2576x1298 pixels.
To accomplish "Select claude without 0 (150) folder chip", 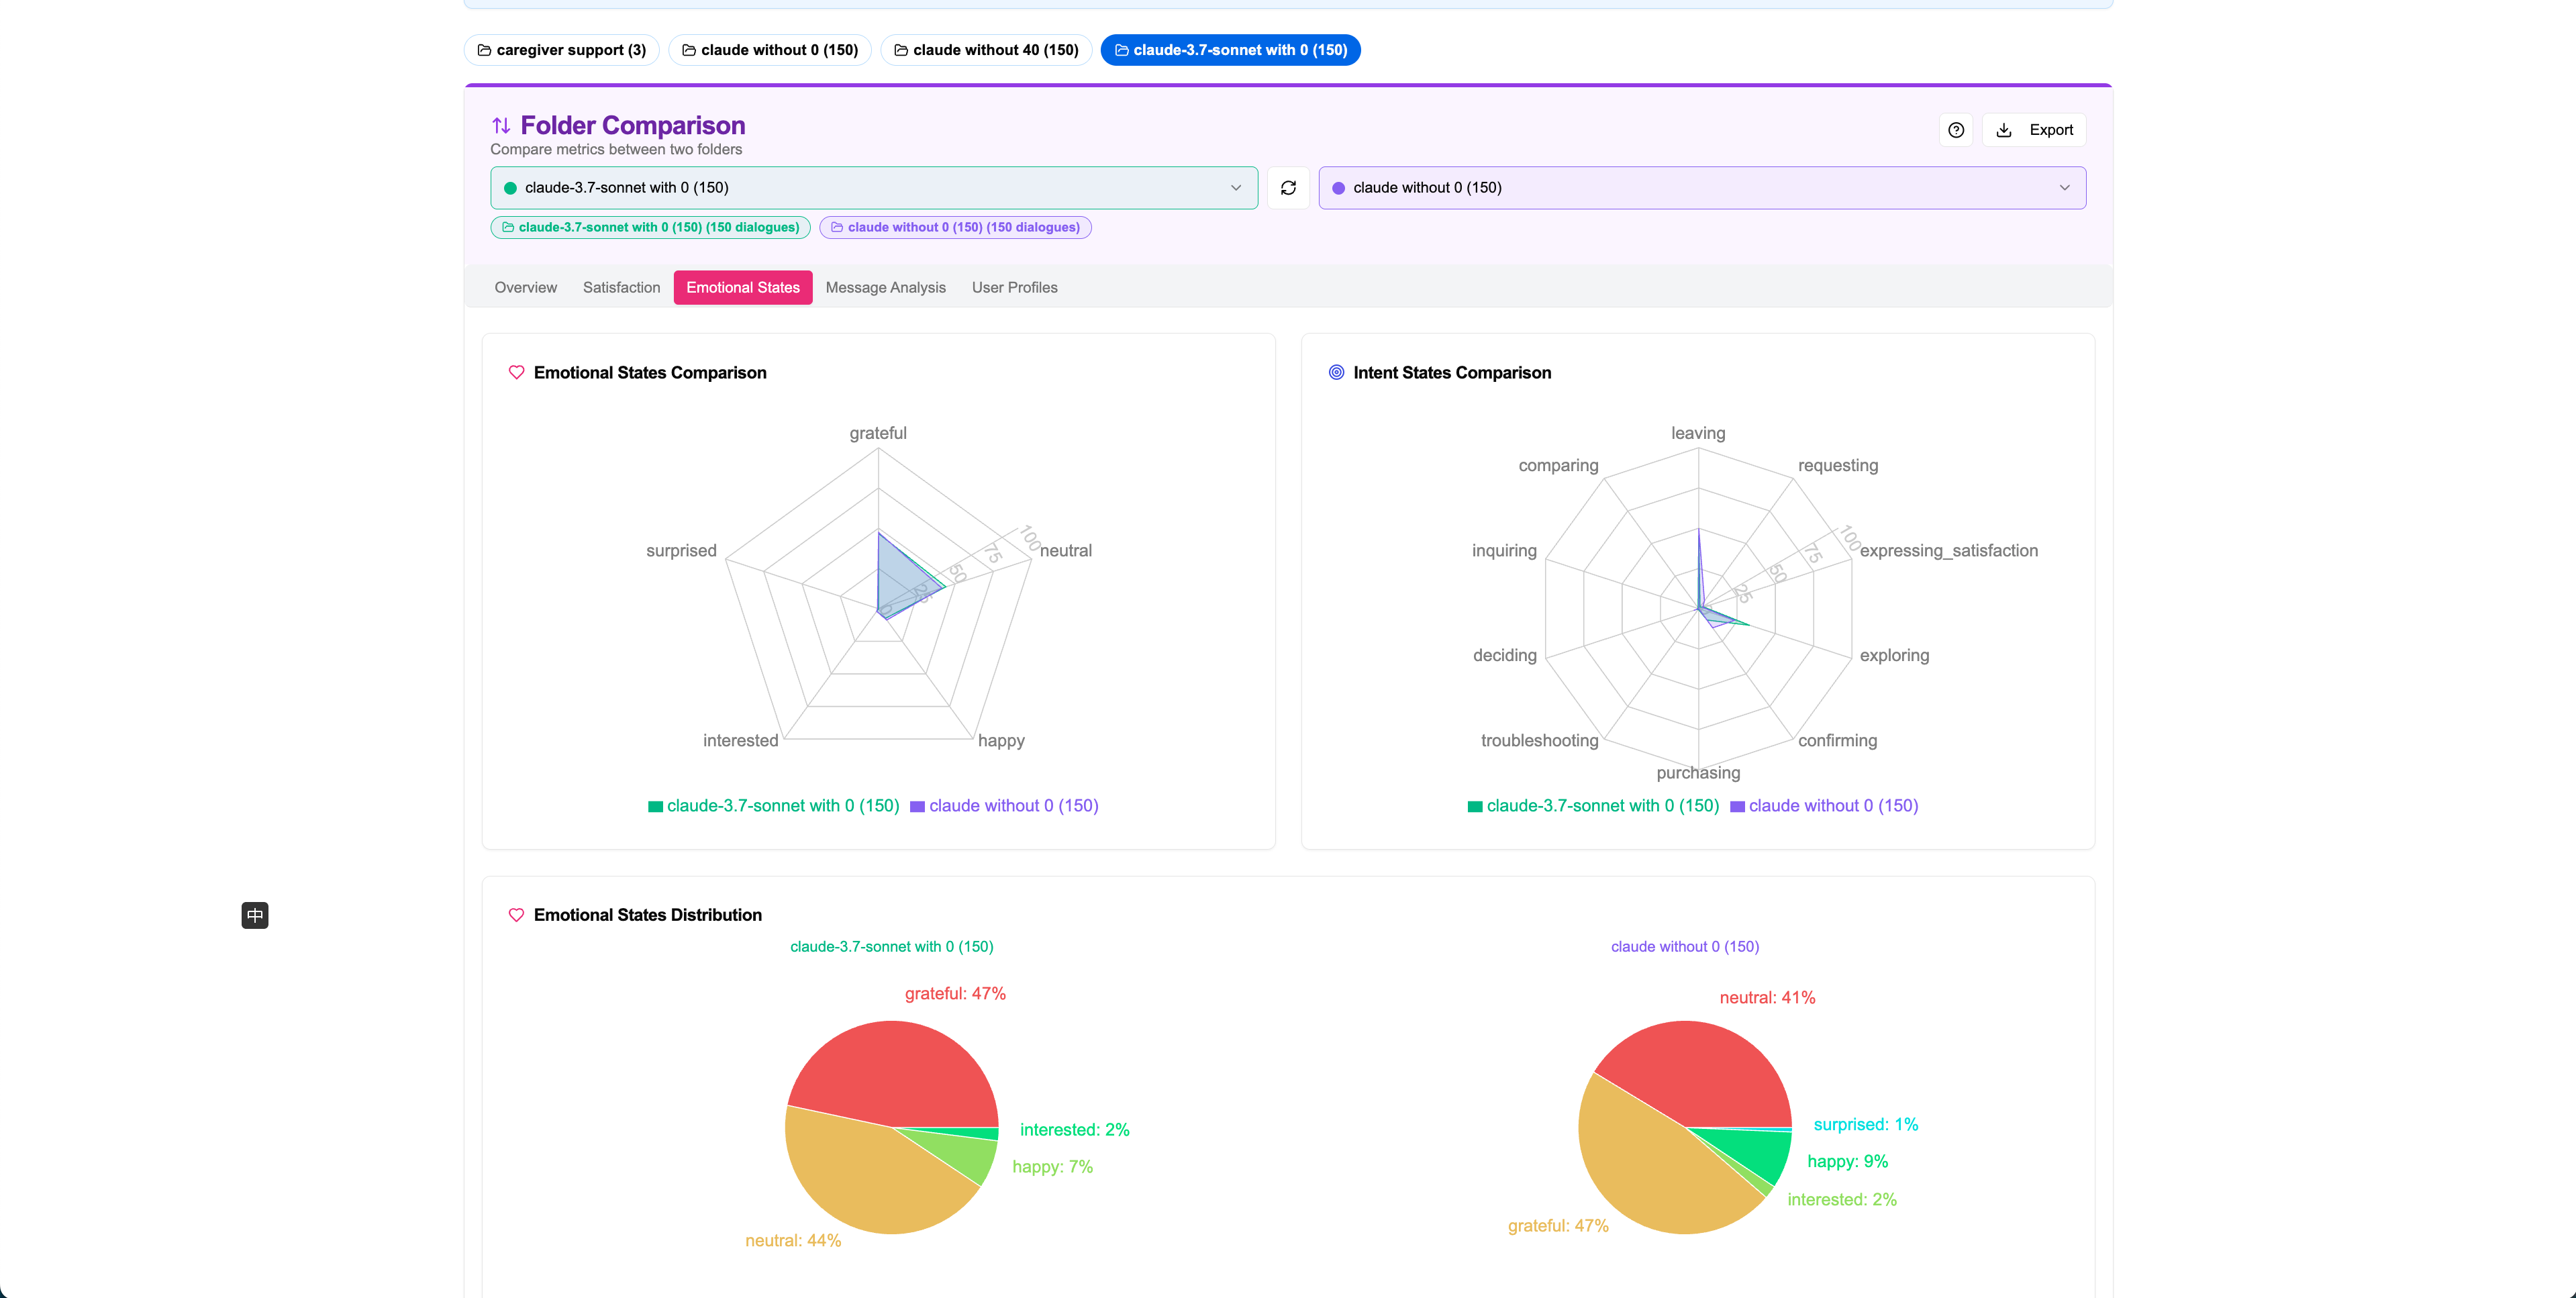I will click(769, 50).
